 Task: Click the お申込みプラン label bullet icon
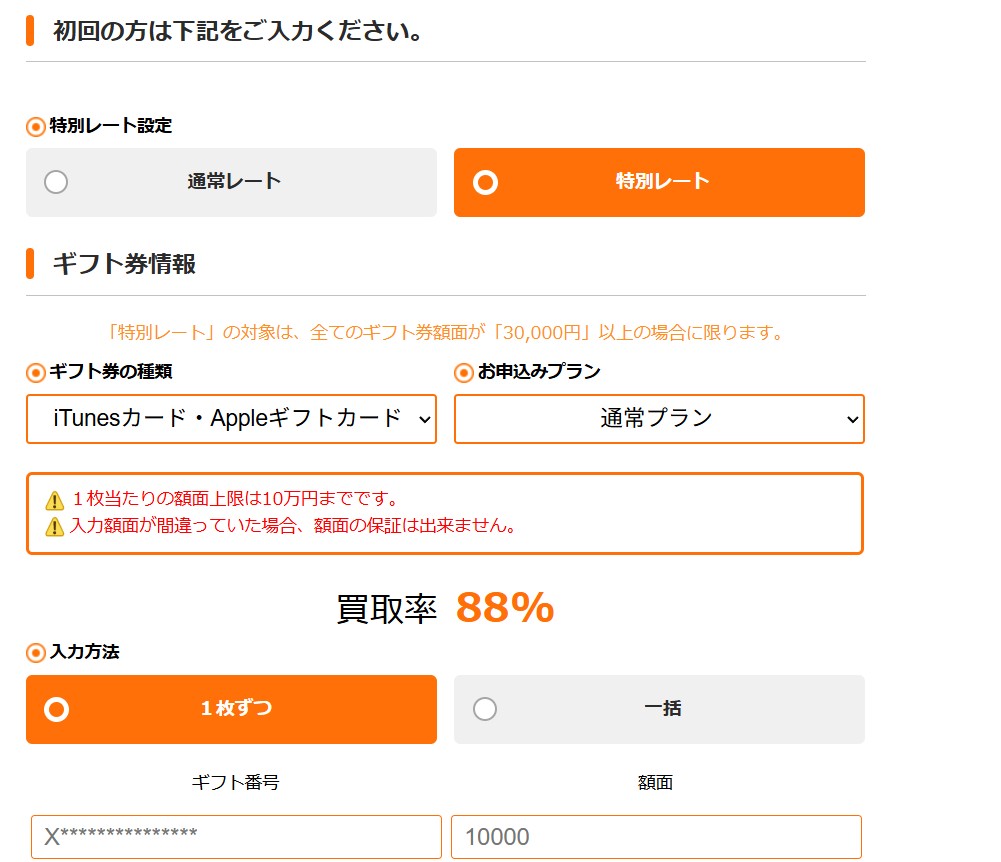pyautogui.click(x=463, y=372)
